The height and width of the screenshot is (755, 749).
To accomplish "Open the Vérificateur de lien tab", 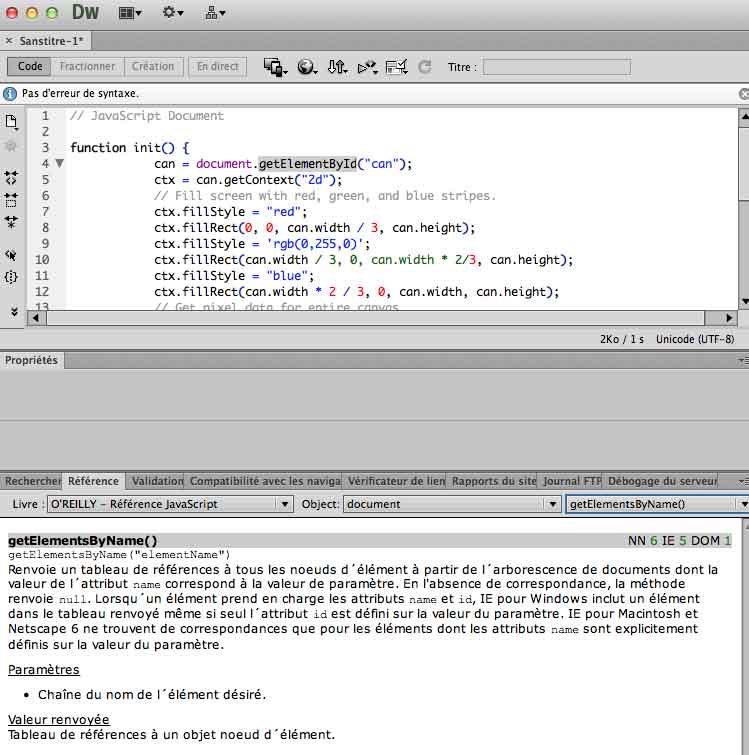I will tap(396, 481).
